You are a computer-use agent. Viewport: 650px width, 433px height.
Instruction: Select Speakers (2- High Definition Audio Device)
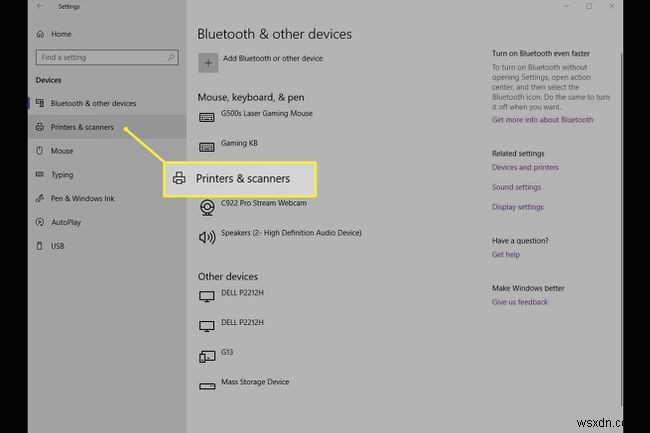tap(291, 233)
